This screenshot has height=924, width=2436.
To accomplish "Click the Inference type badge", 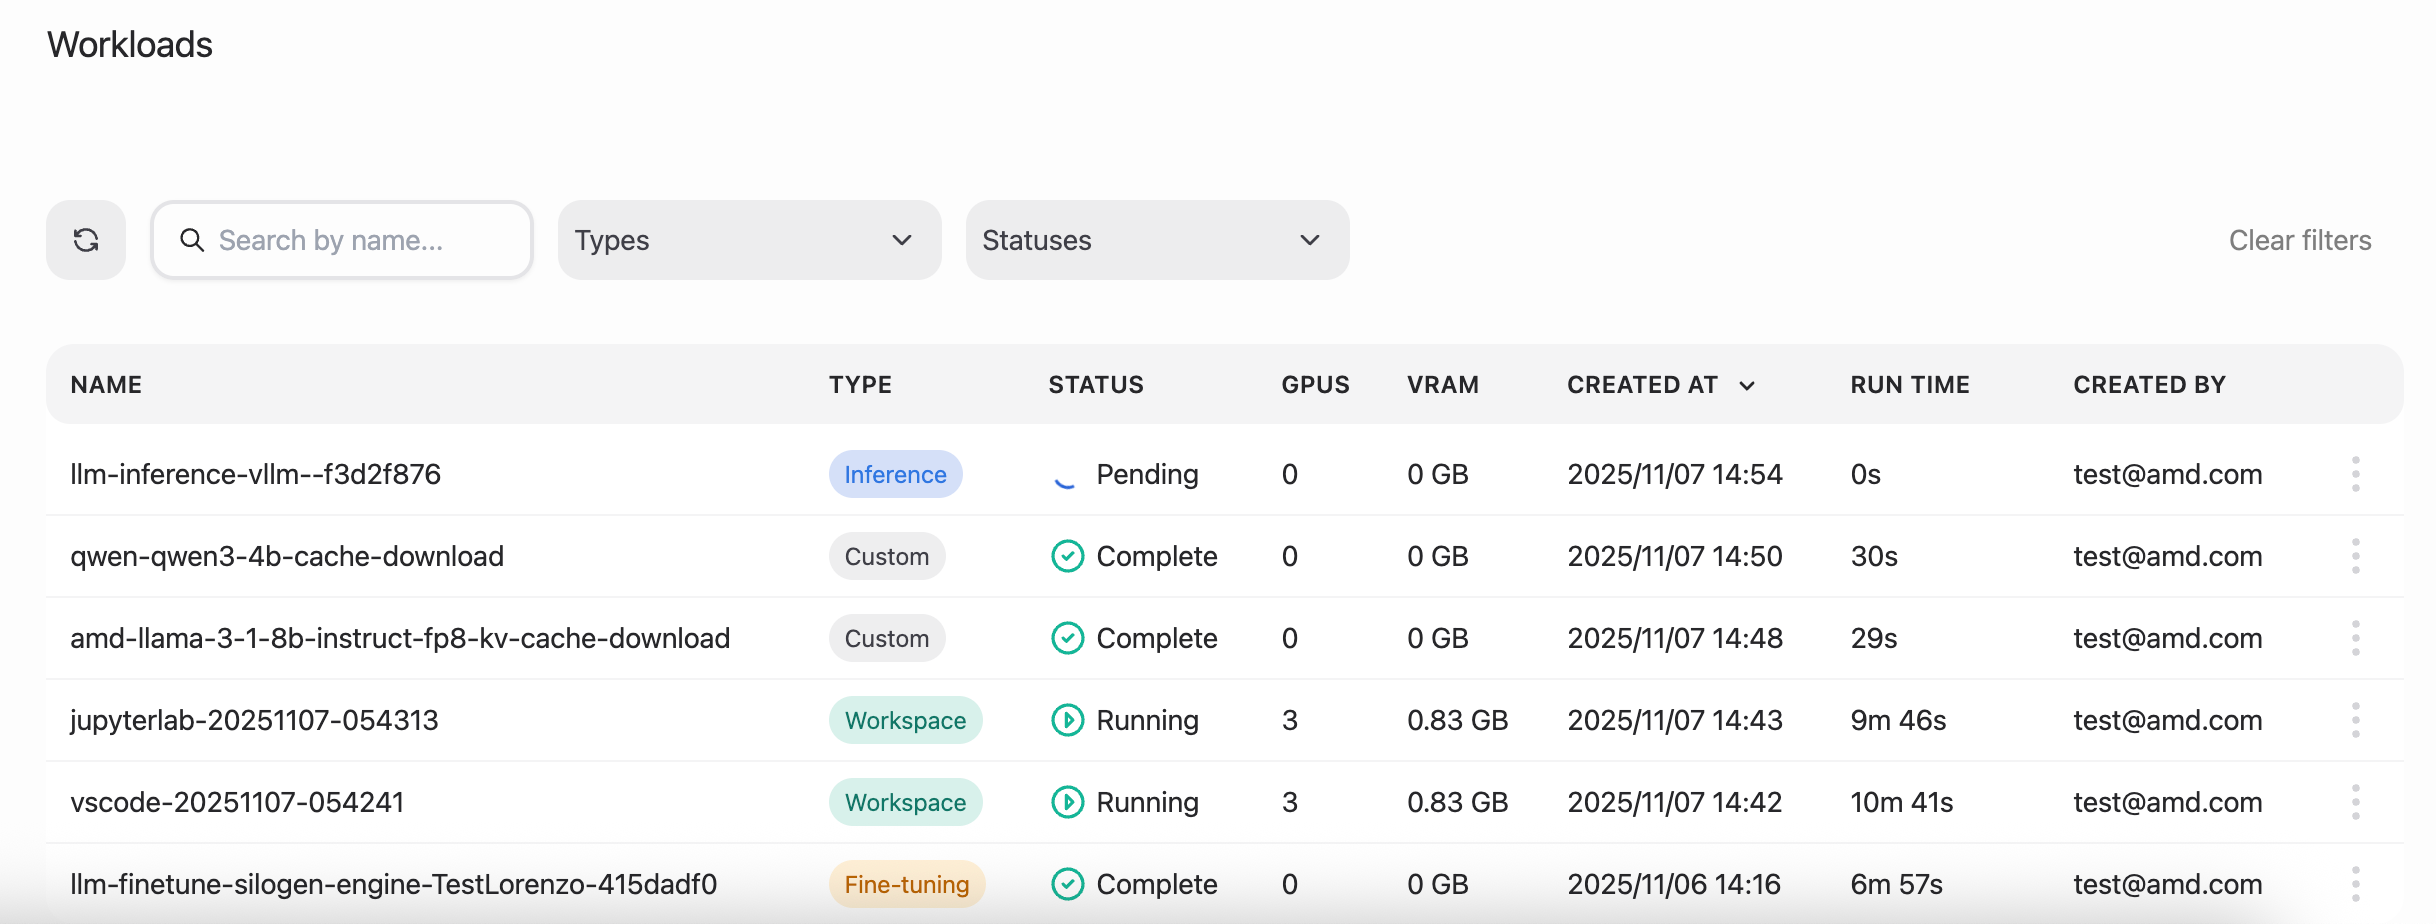I will pyautogui.click(x=895, y=474).
